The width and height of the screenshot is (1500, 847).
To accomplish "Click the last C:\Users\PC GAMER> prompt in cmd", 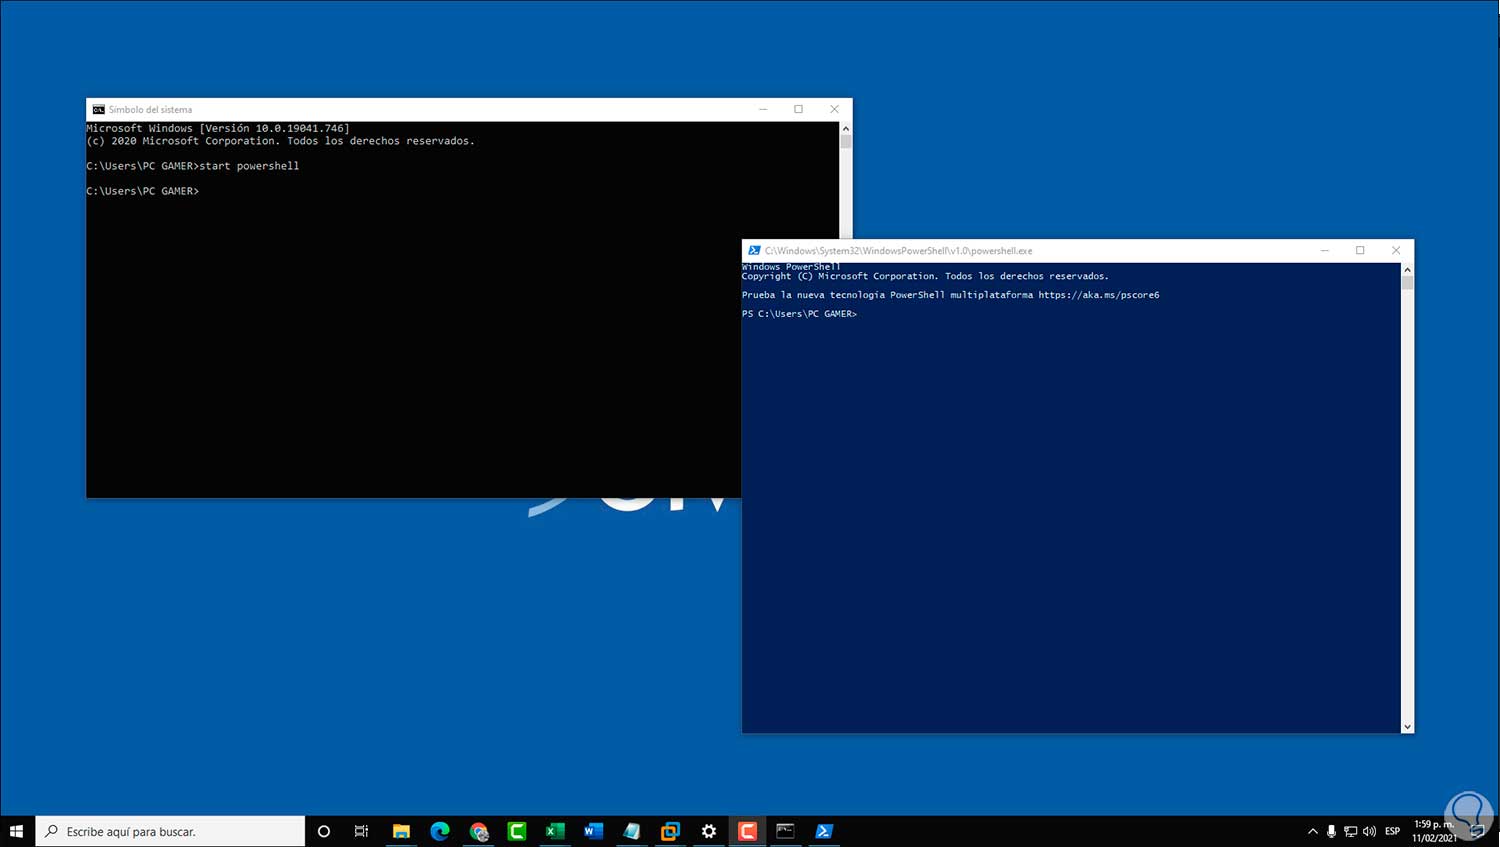I will click(x=143, y=191).
